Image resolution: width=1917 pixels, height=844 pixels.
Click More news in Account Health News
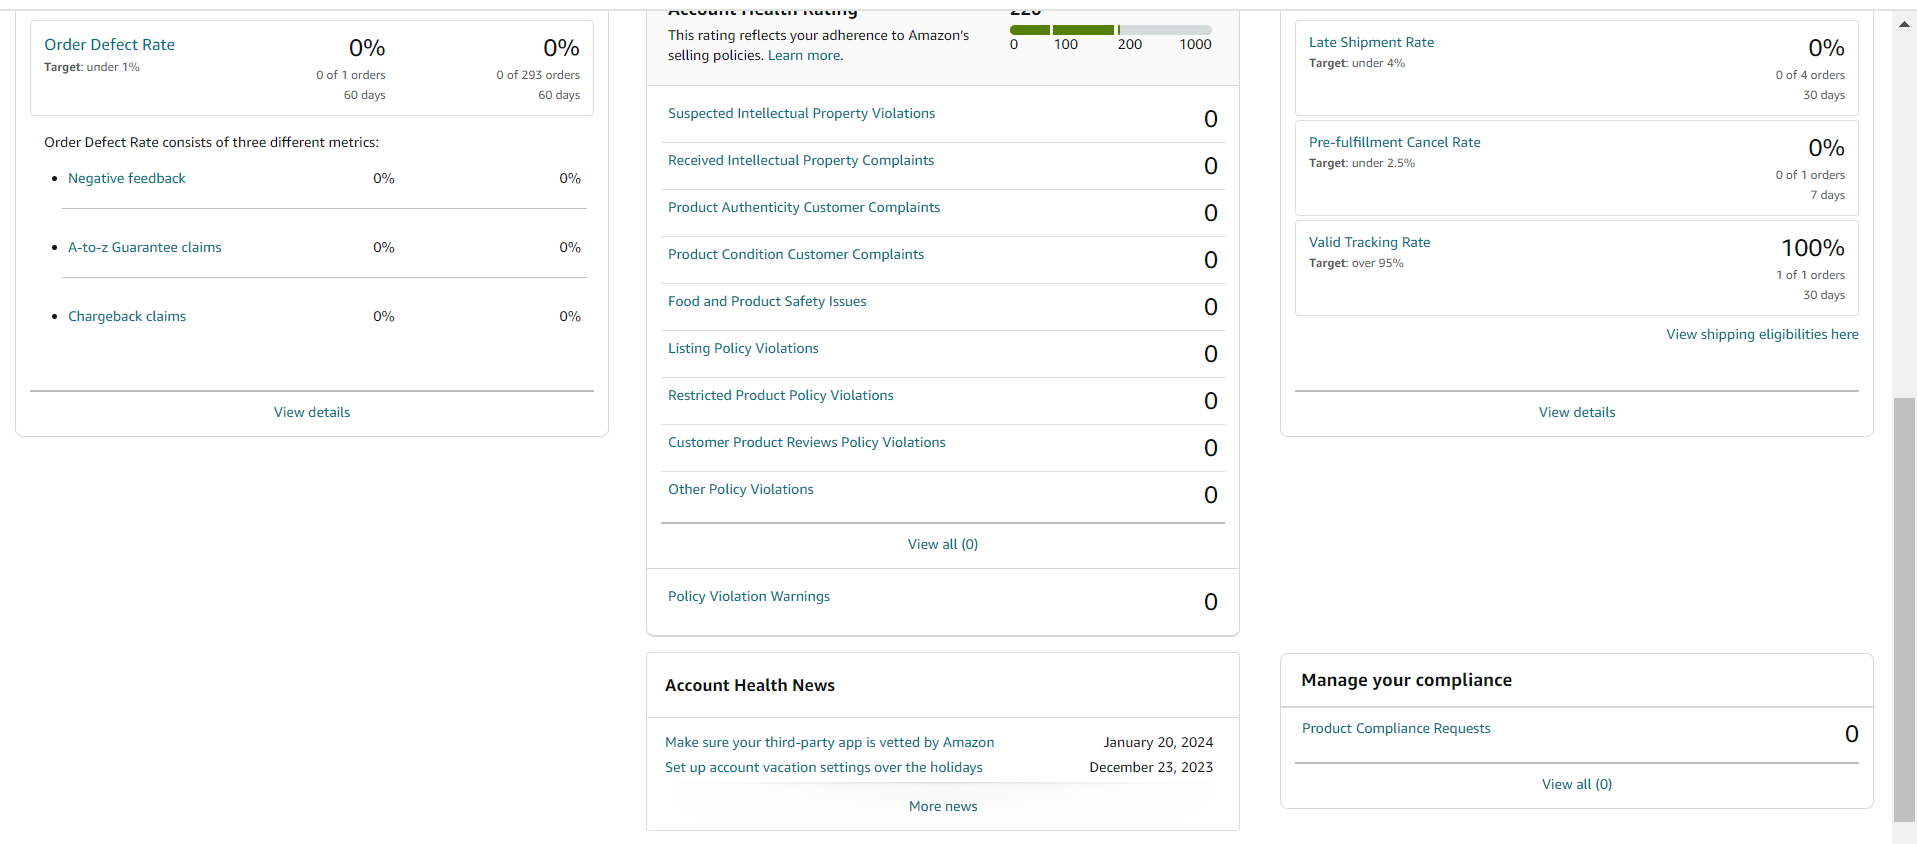point(943,806)
